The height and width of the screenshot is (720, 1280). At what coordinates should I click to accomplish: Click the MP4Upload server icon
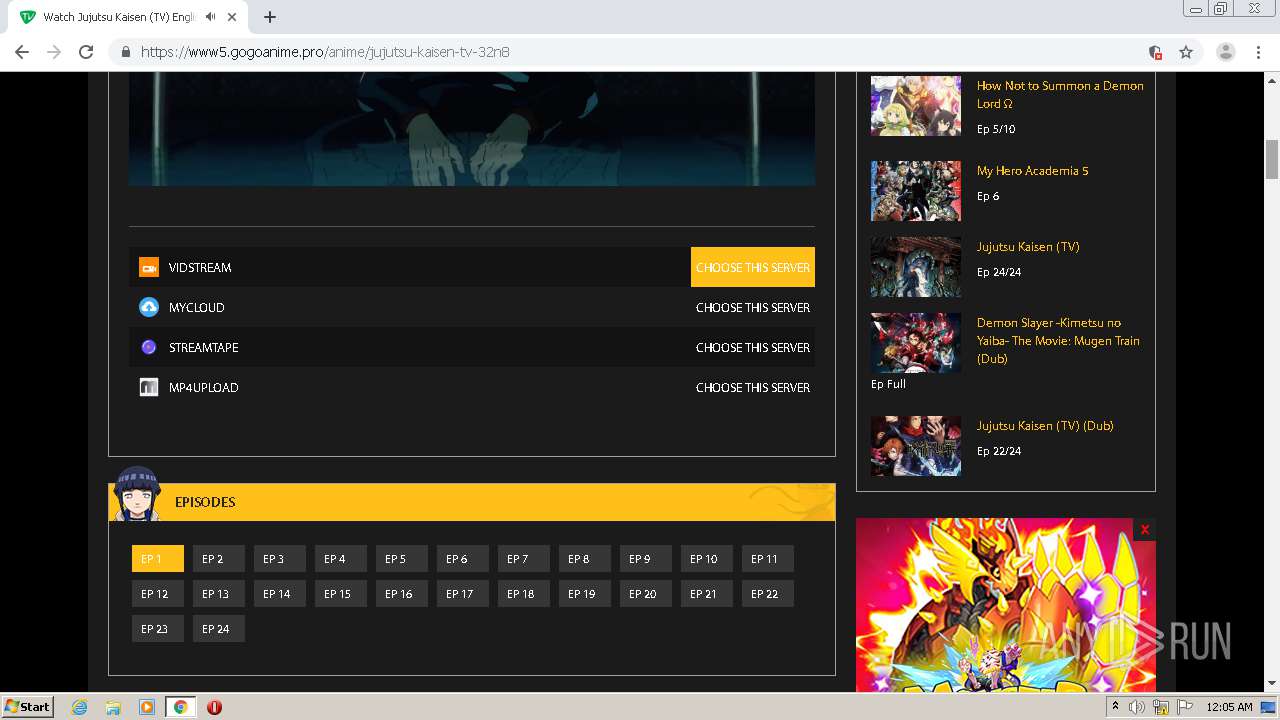(149, 387)
